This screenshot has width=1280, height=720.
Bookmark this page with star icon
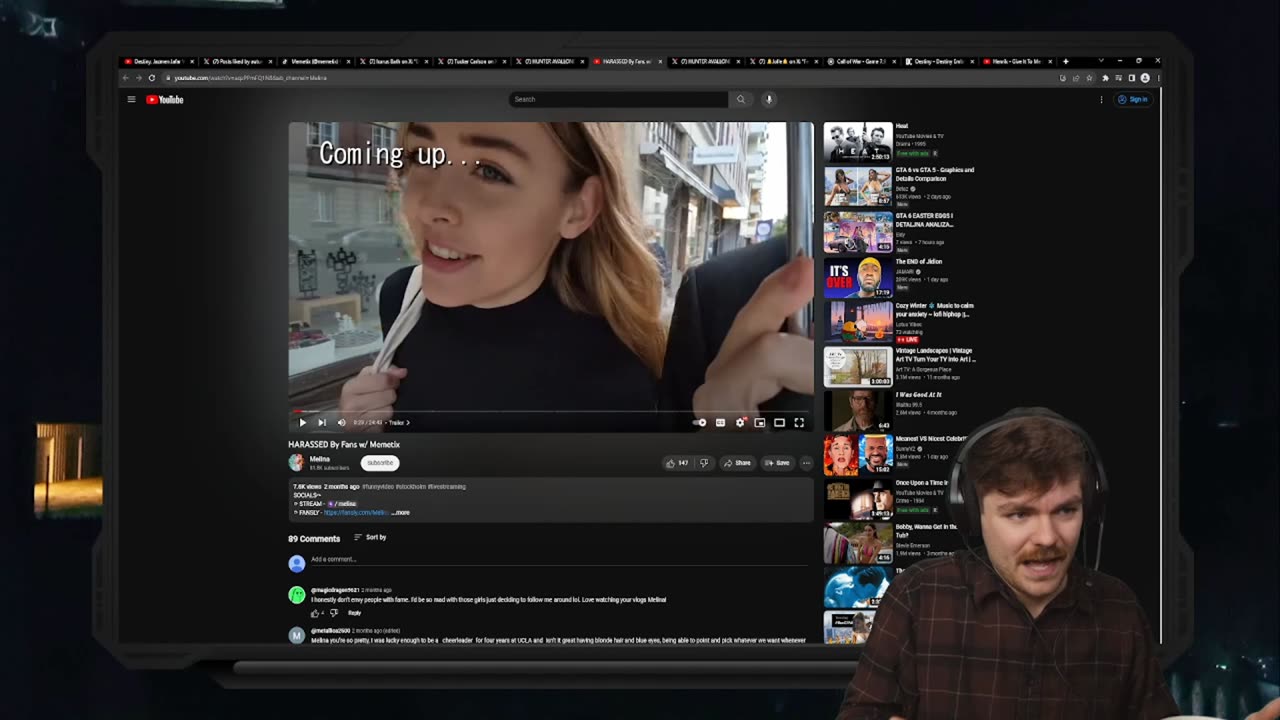click(1089, 78)
